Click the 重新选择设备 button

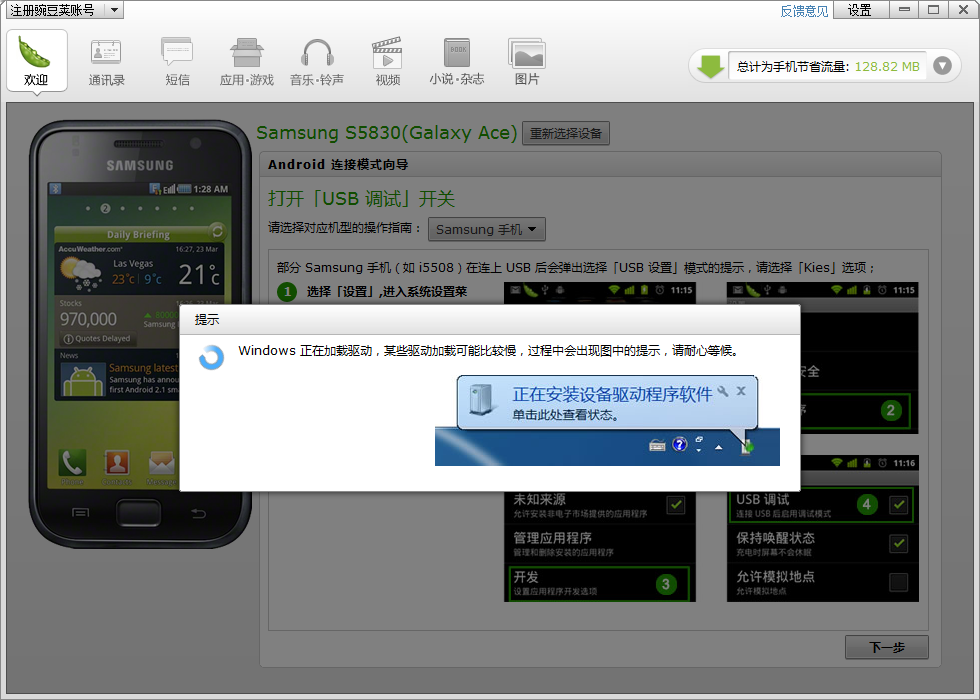(x=566, y=133)
